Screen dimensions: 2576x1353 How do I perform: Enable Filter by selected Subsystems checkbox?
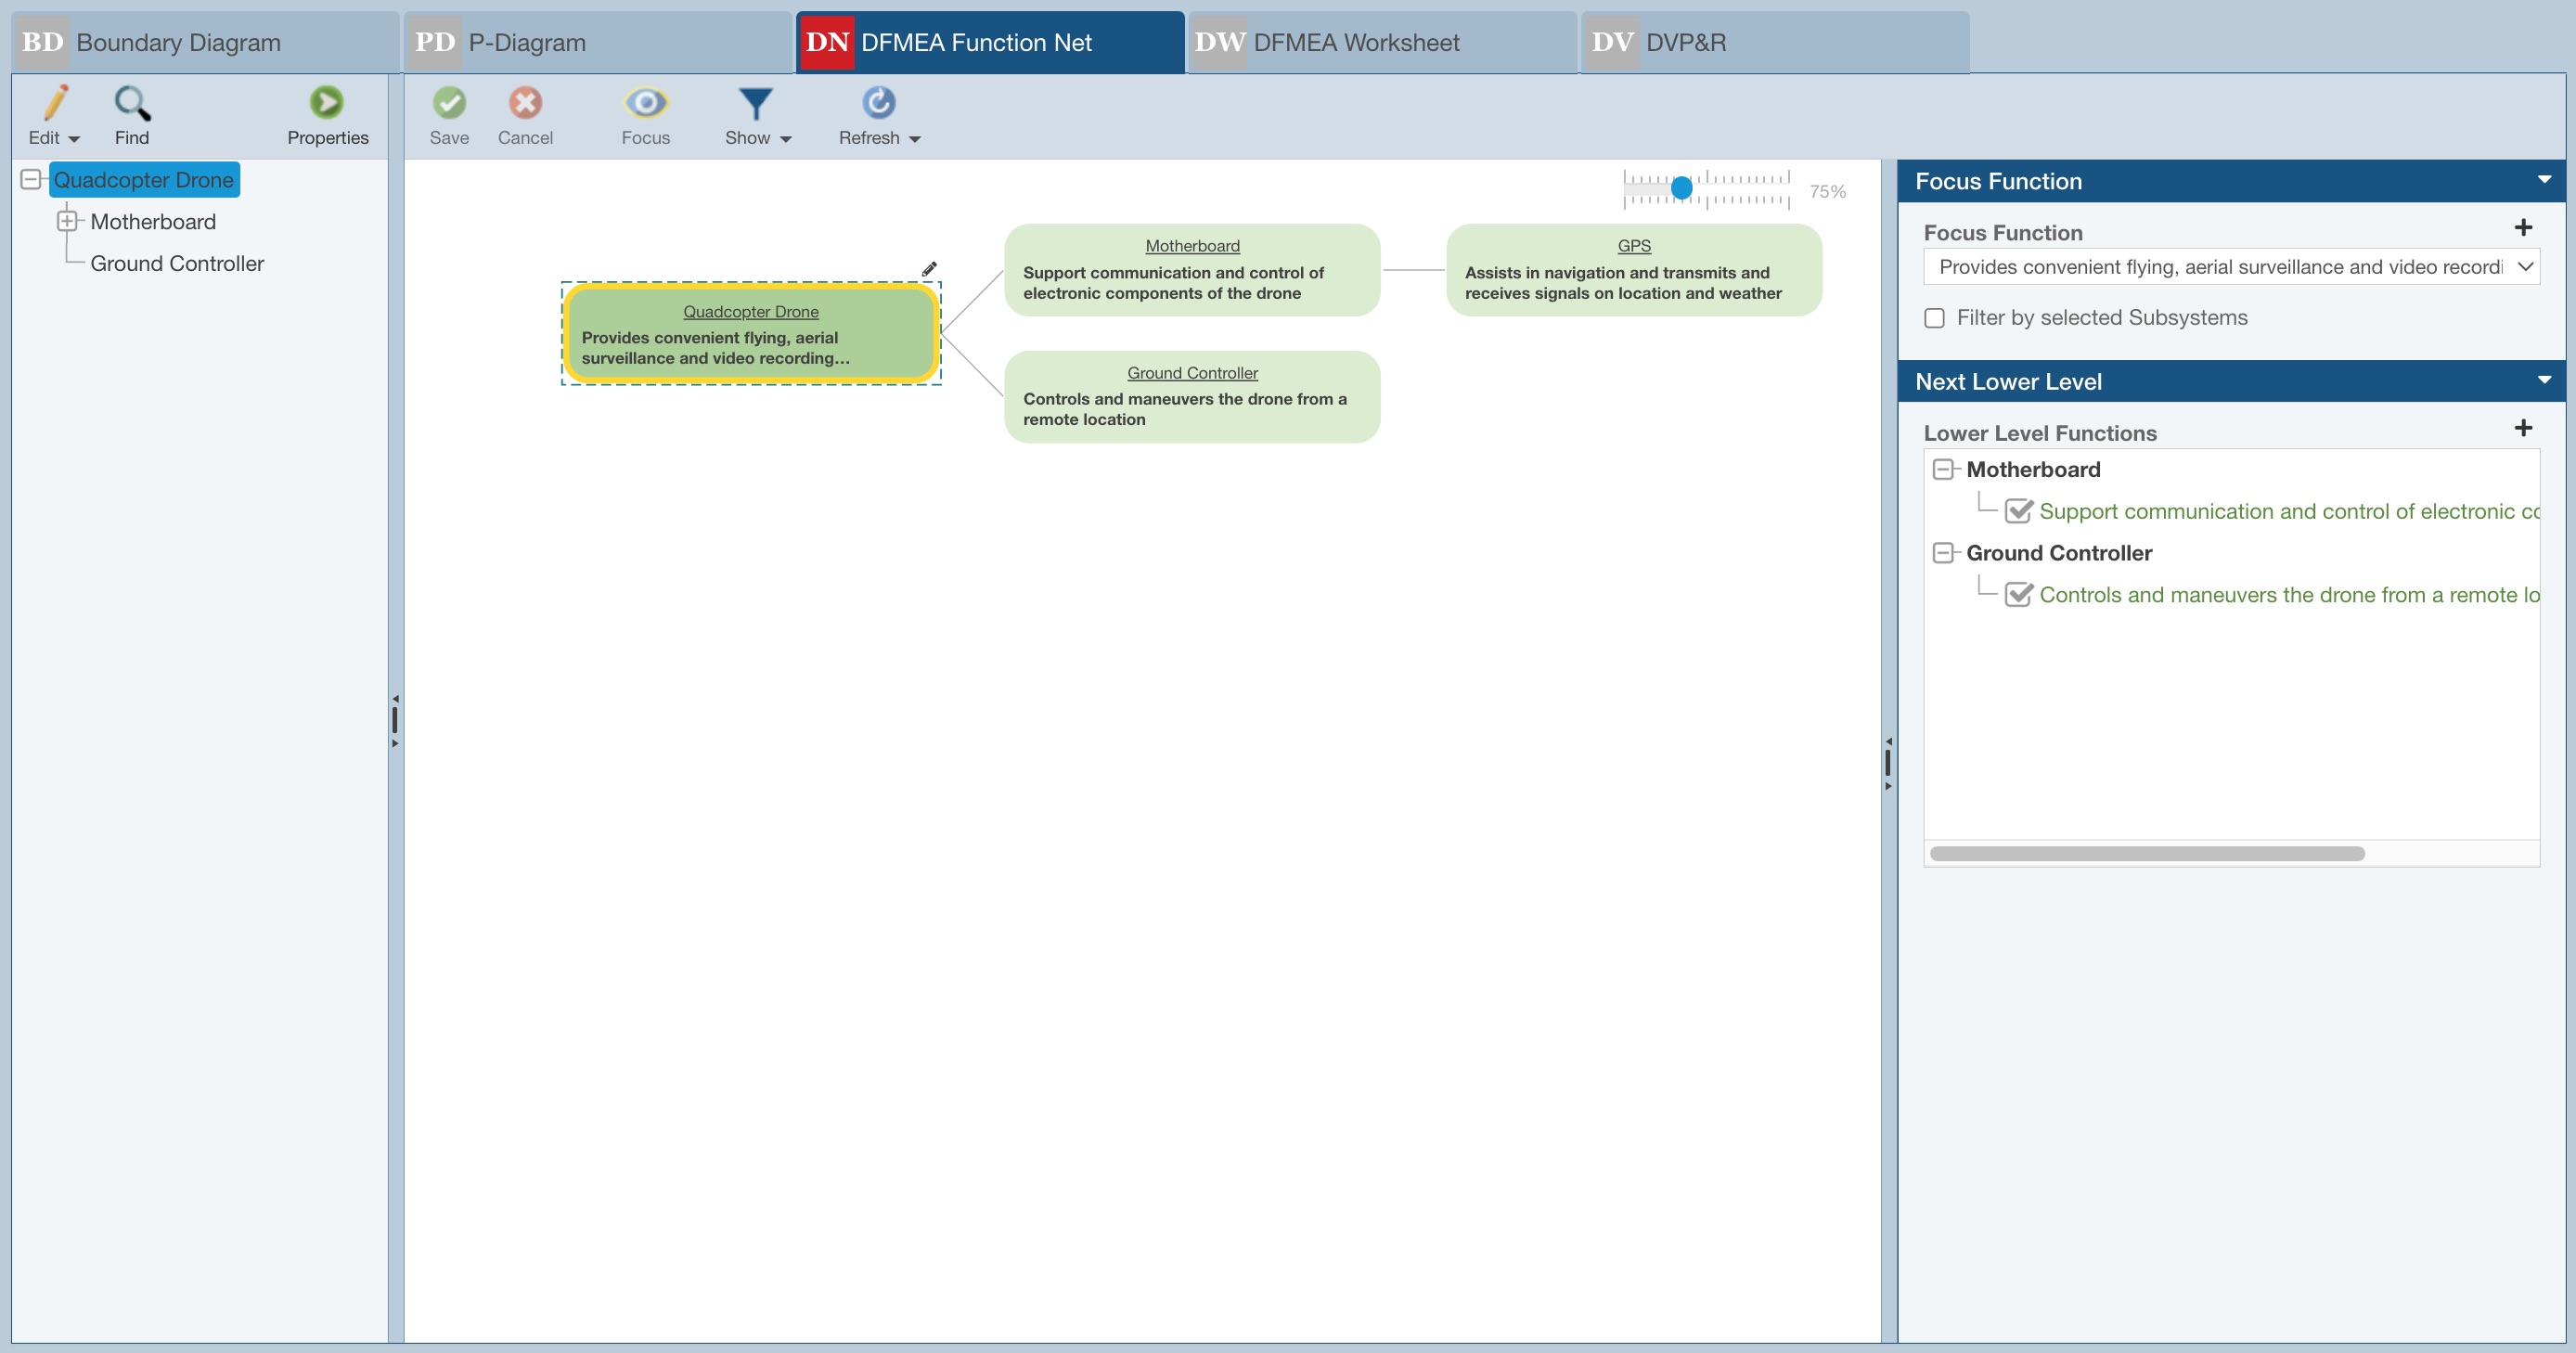(x=1934, y=318)
